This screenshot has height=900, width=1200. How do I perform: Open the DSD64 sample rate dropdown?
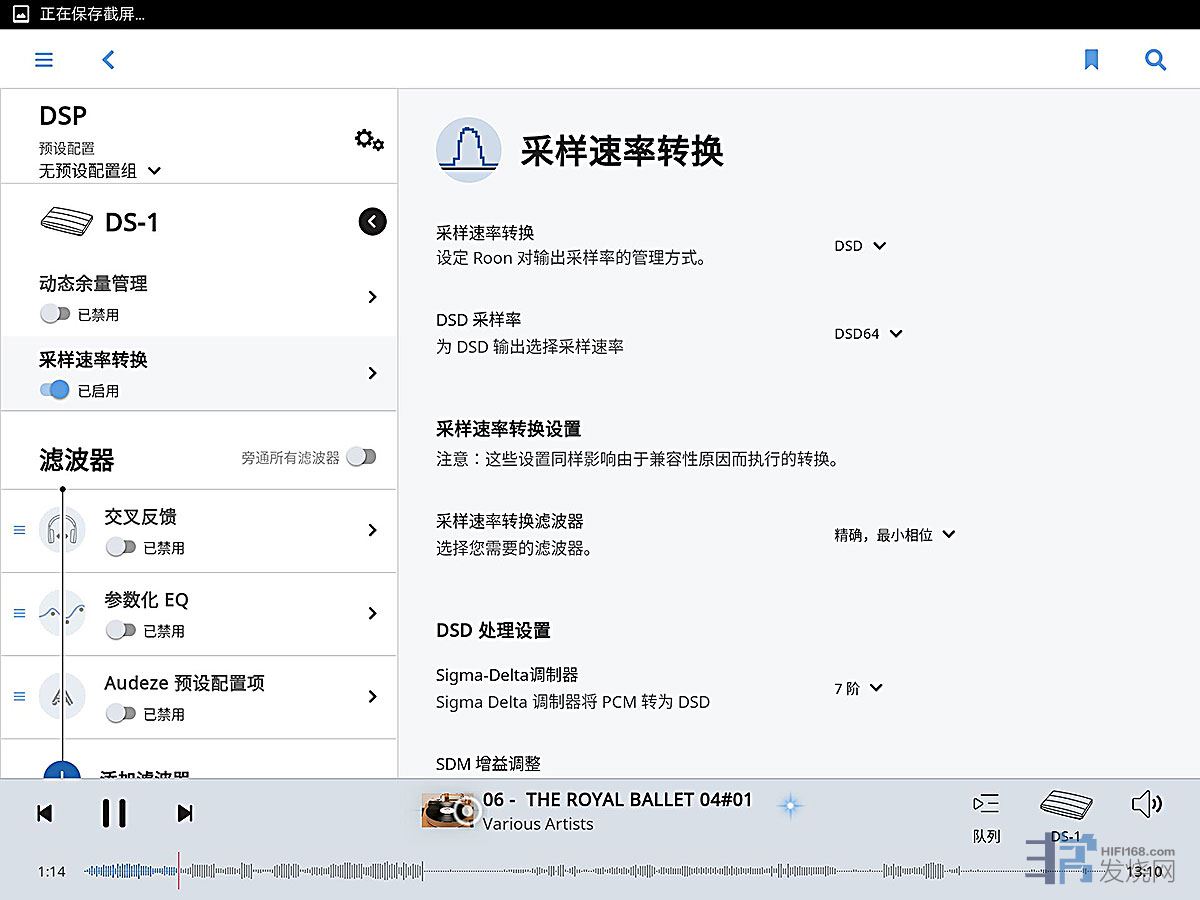(x=868, y=334)
